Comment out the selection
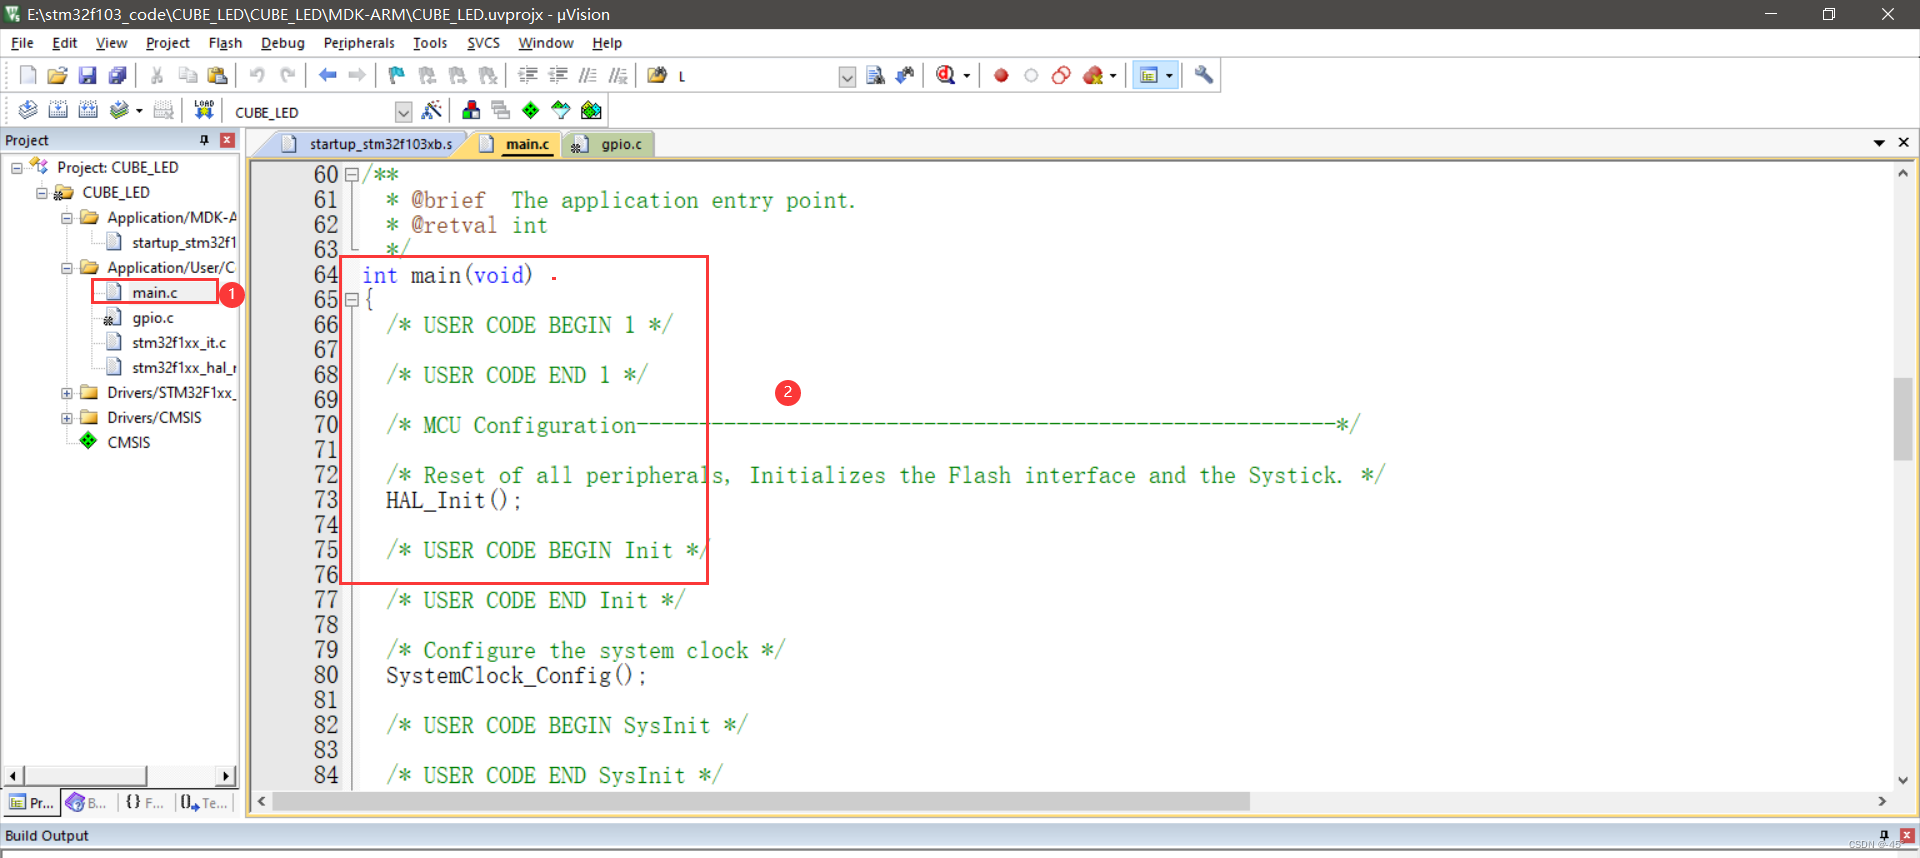Screen dimensions: 1920x858 pos(588,75)
